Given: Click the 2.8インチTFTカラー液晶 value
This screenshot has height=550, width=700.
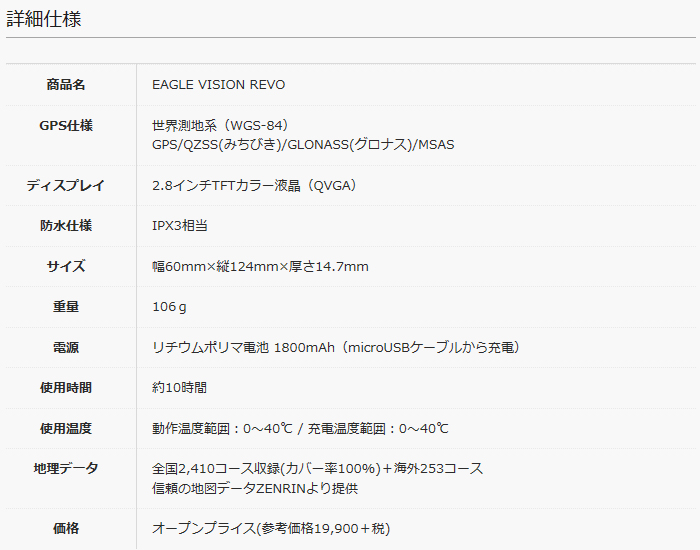Looking at the screenshot, I should (255, 185).
